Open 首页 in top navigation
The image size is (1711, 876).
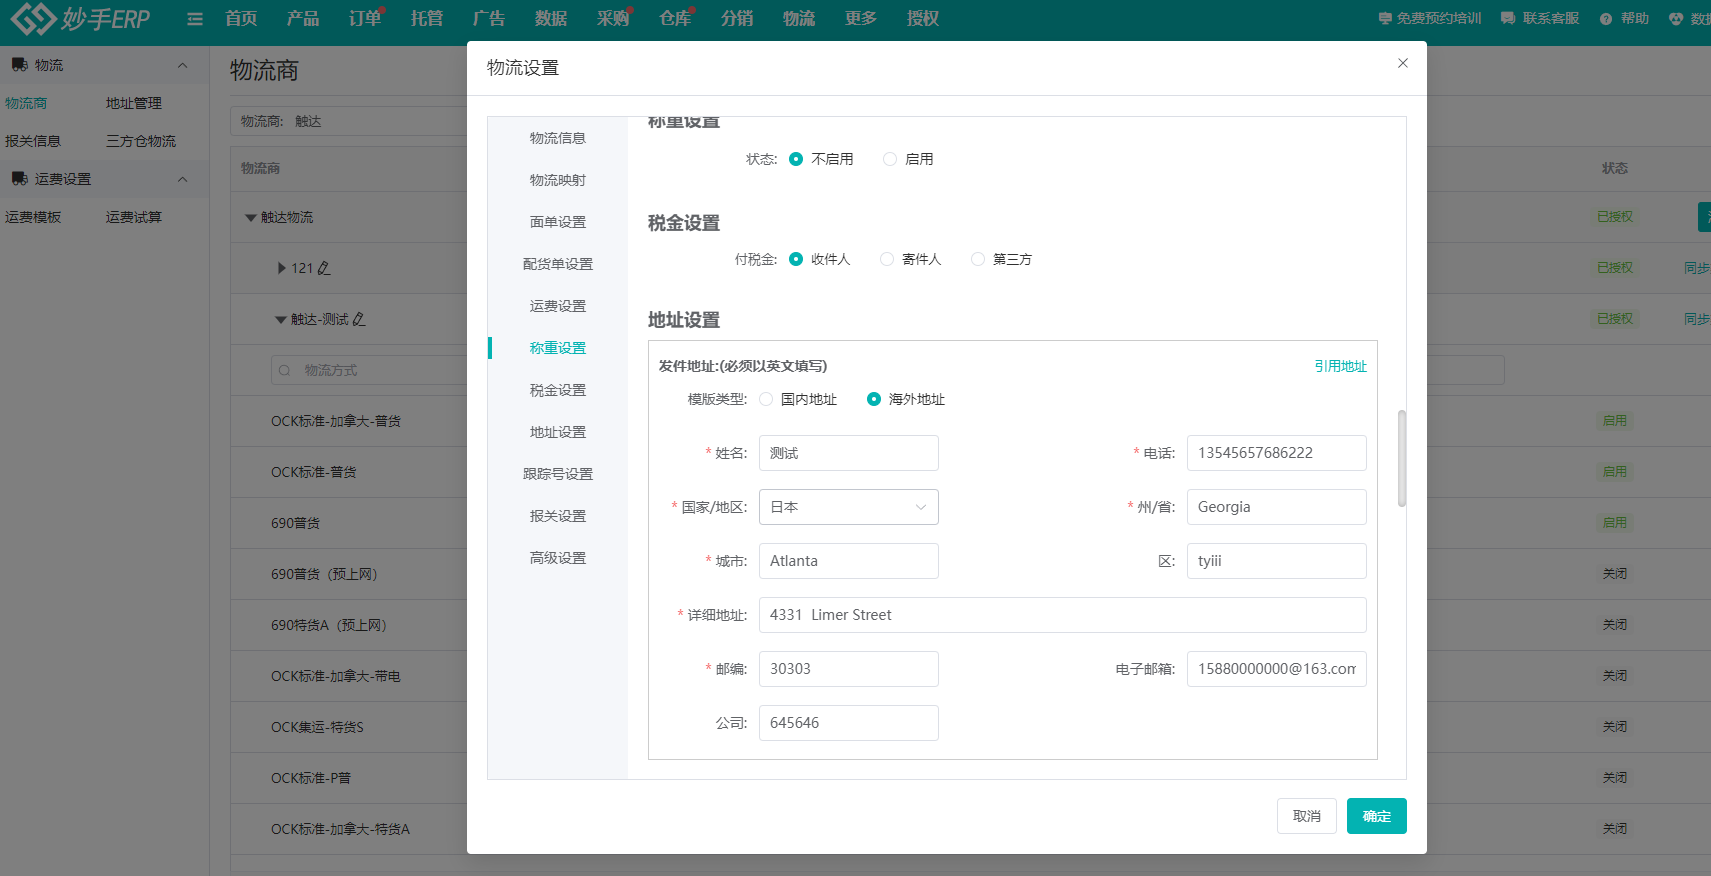[241, 18]
